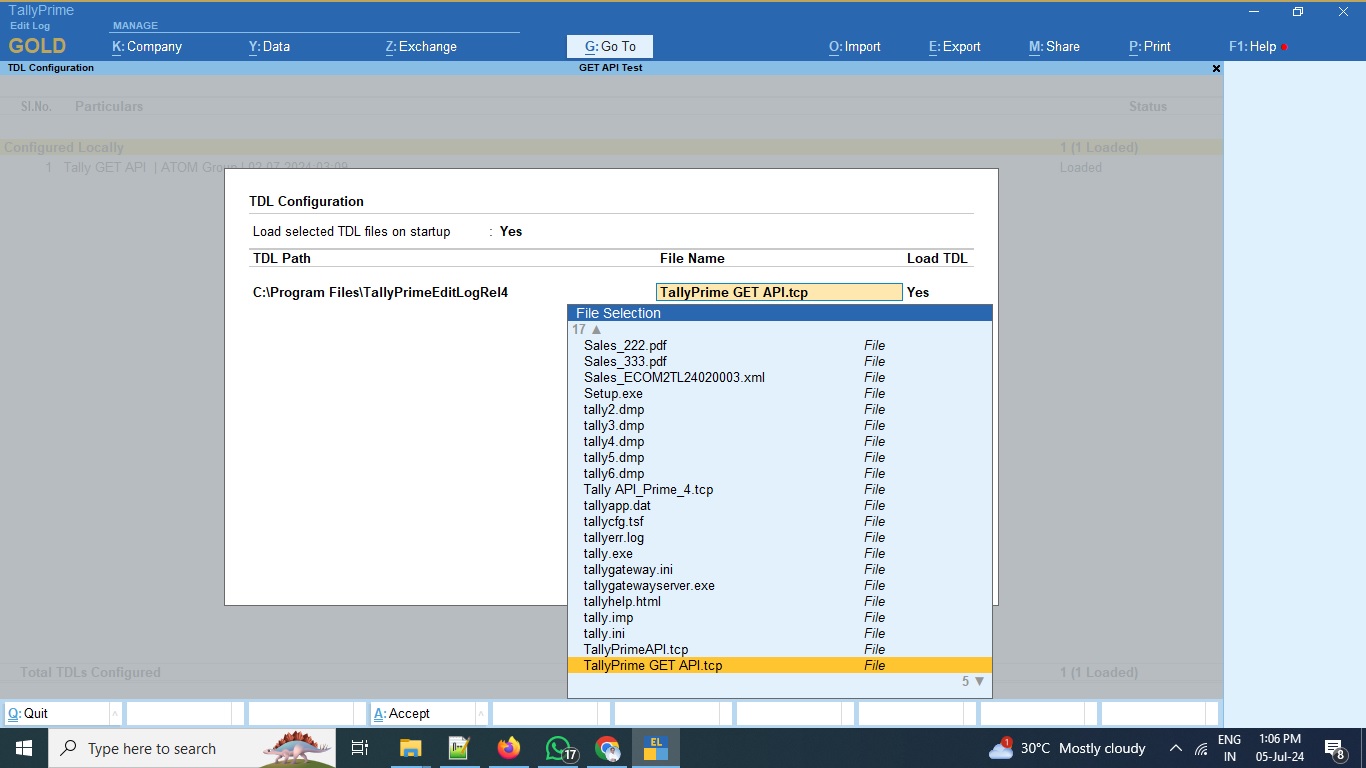
Task: Click the A: Accept button
Action: tap(423, 713)
